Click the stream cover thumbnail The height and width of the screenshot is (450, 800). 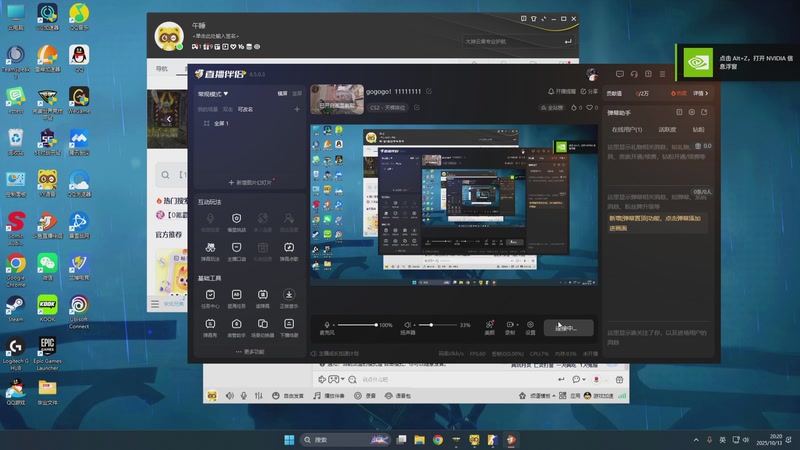click(337, 99)
